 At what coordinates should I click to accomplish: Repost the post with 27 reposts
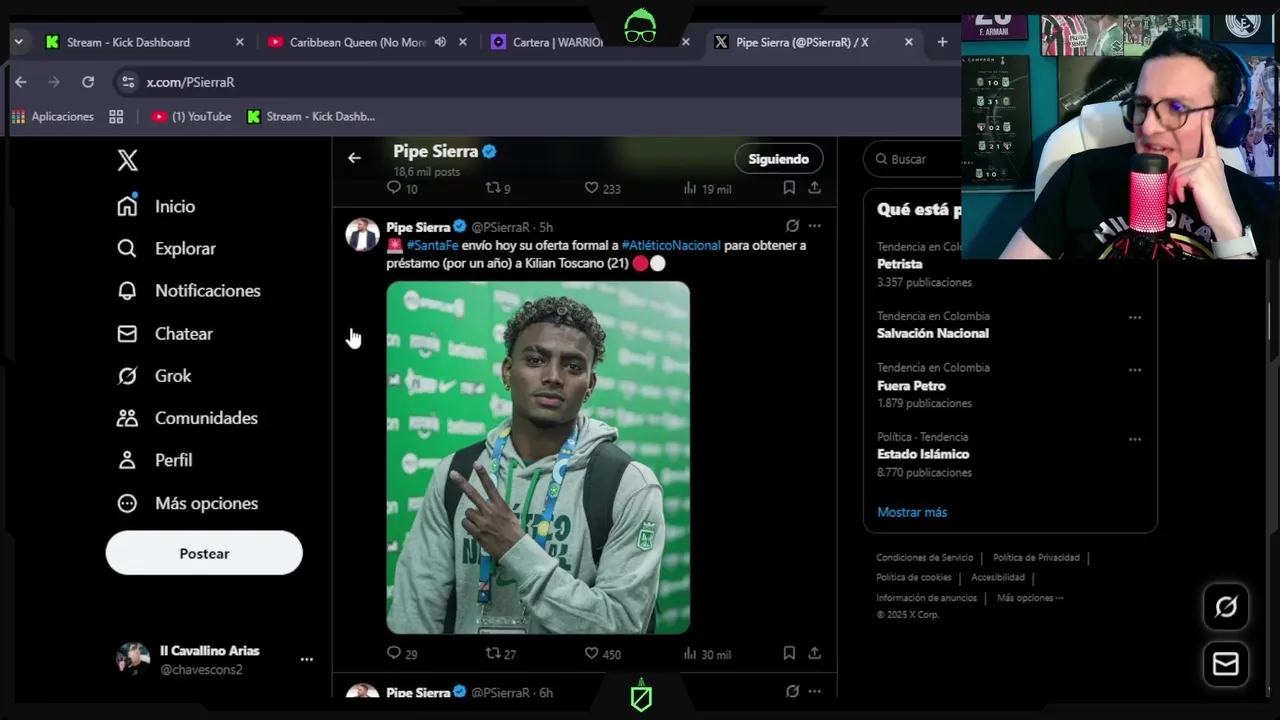(x=501, y=654)
